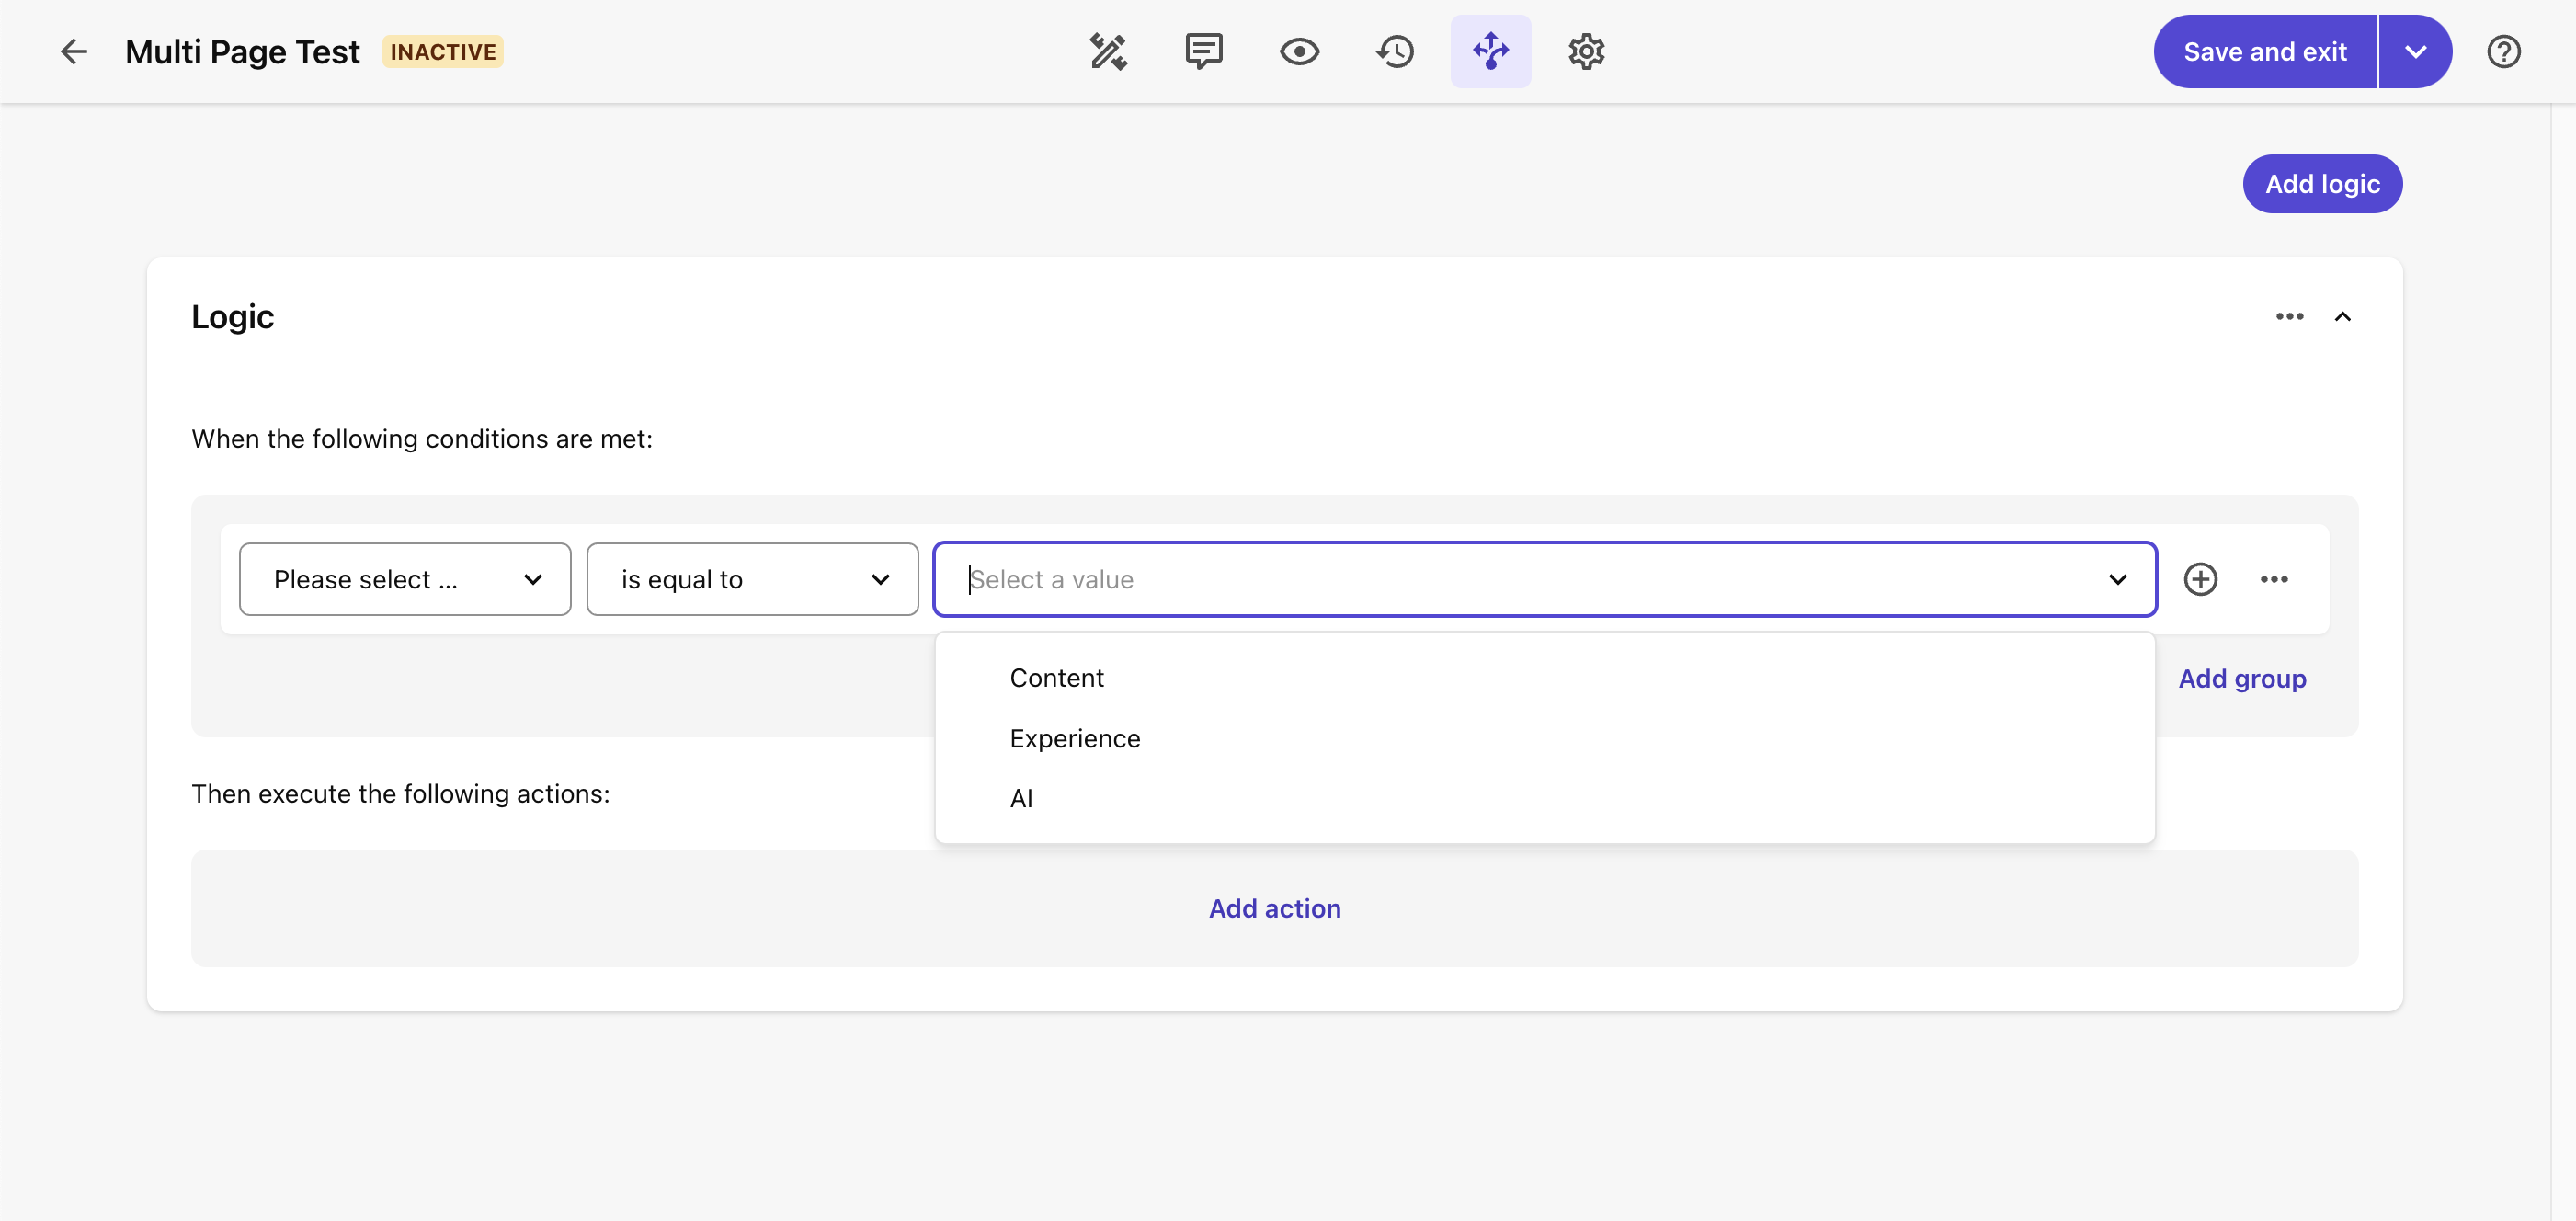Click the 'Add action' button
Viewport: 2576px width, 1221px height.
pyautogui.click(x=1275, y=907)
